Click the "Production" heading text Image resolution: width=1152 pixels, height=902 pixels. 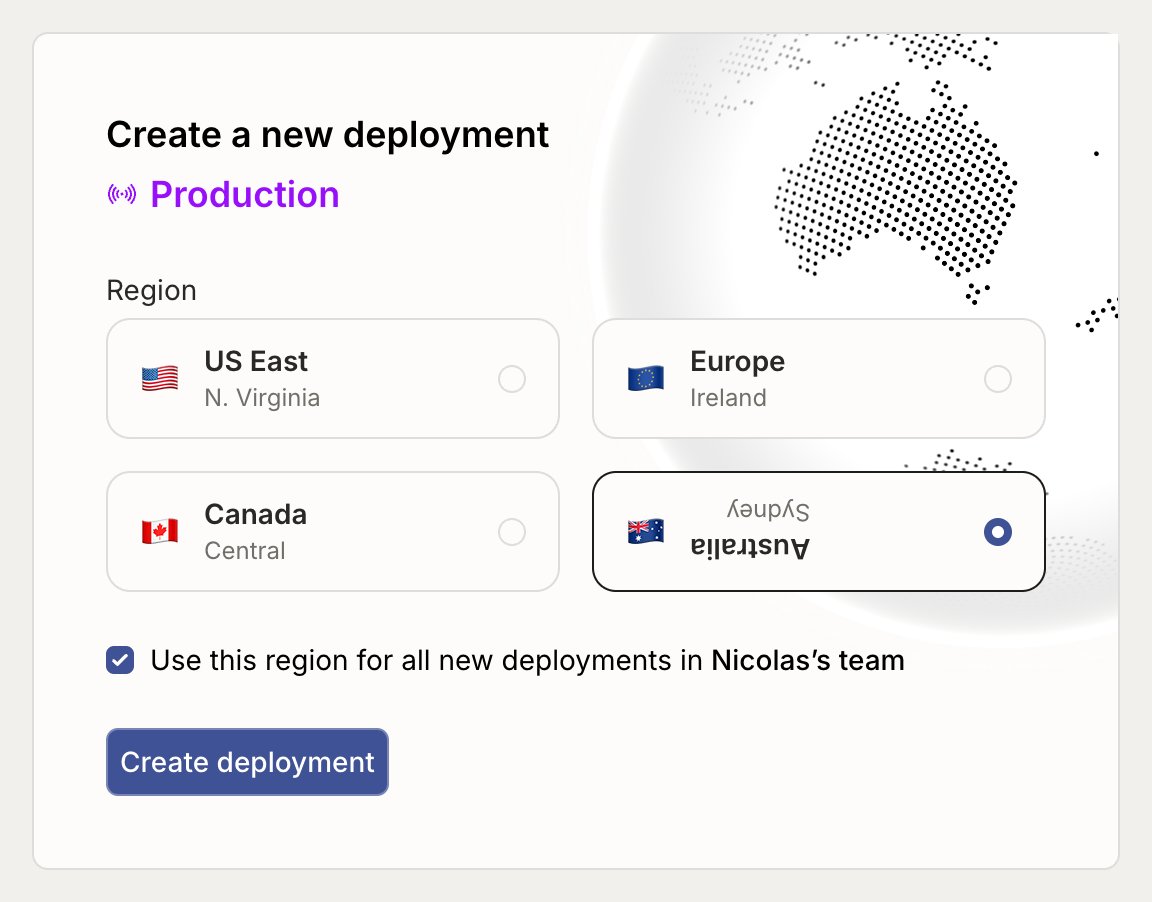click(x=245, y=194)
